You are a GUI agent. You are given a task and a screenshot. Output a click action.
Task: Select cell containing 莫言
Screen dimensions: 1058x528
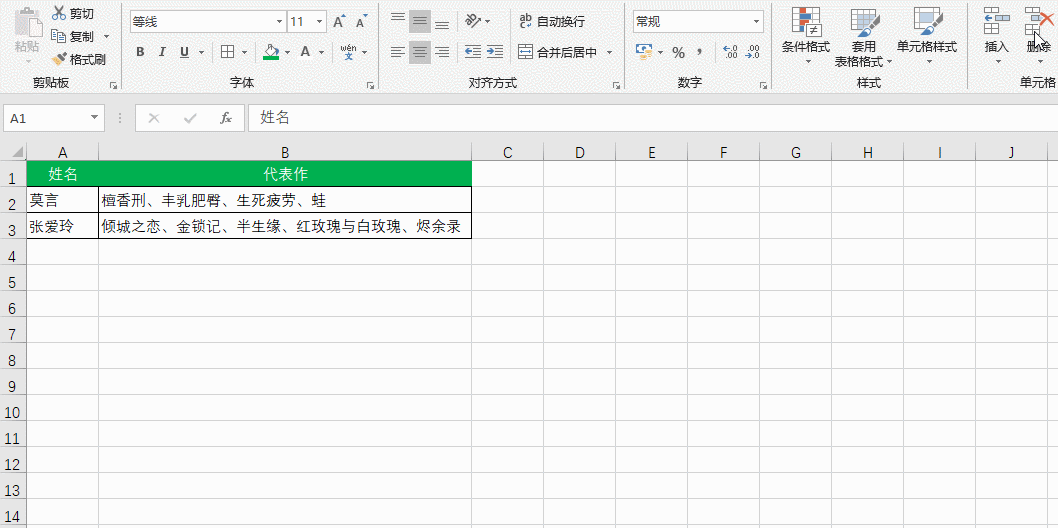(63, 200)
